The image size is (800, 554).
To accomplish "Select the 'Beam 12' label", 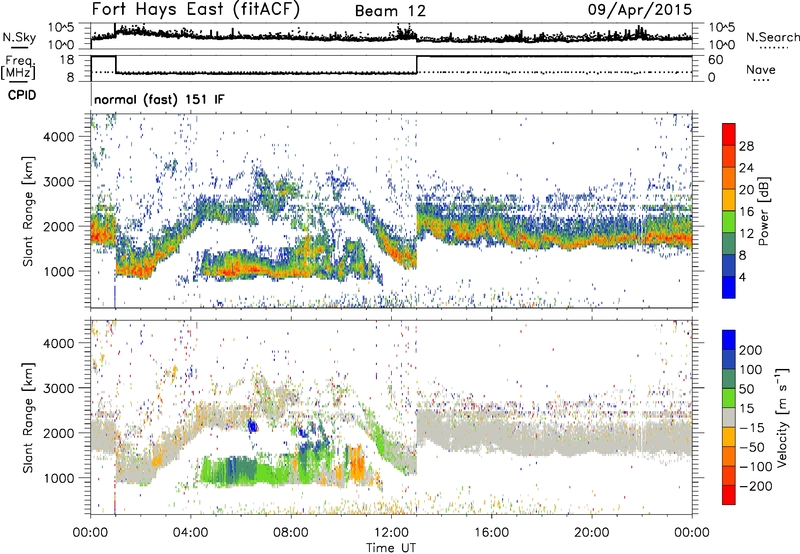I will 390,11.
